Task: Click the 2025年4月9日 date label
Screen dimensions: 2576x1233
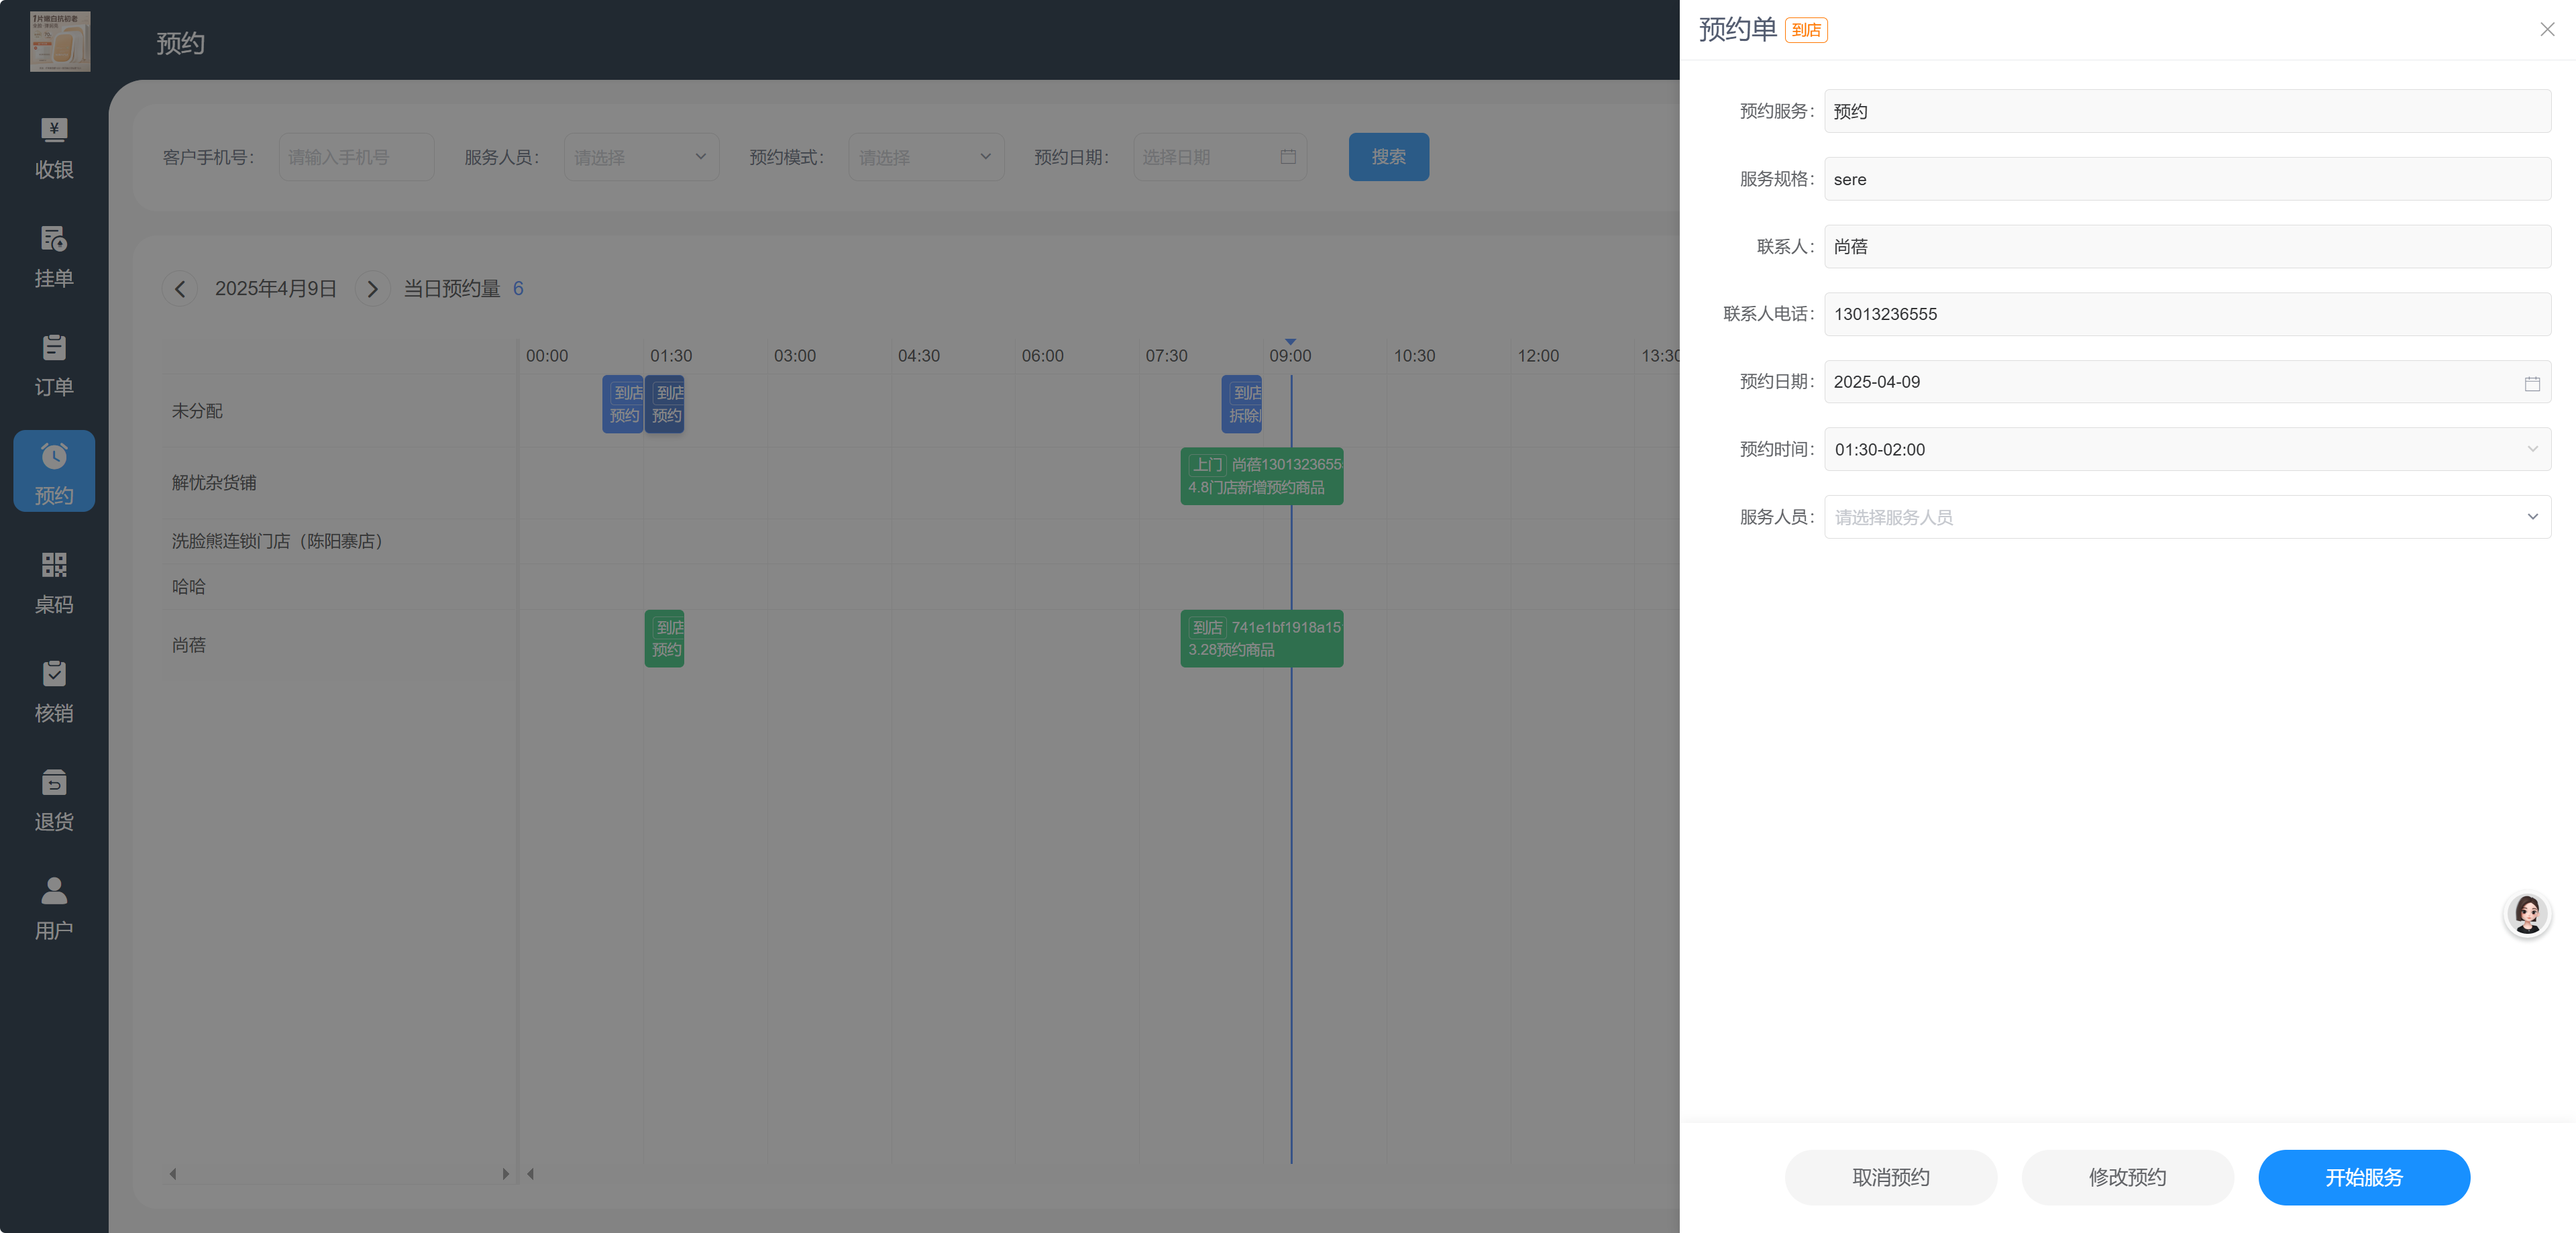Action: point(275,289)
